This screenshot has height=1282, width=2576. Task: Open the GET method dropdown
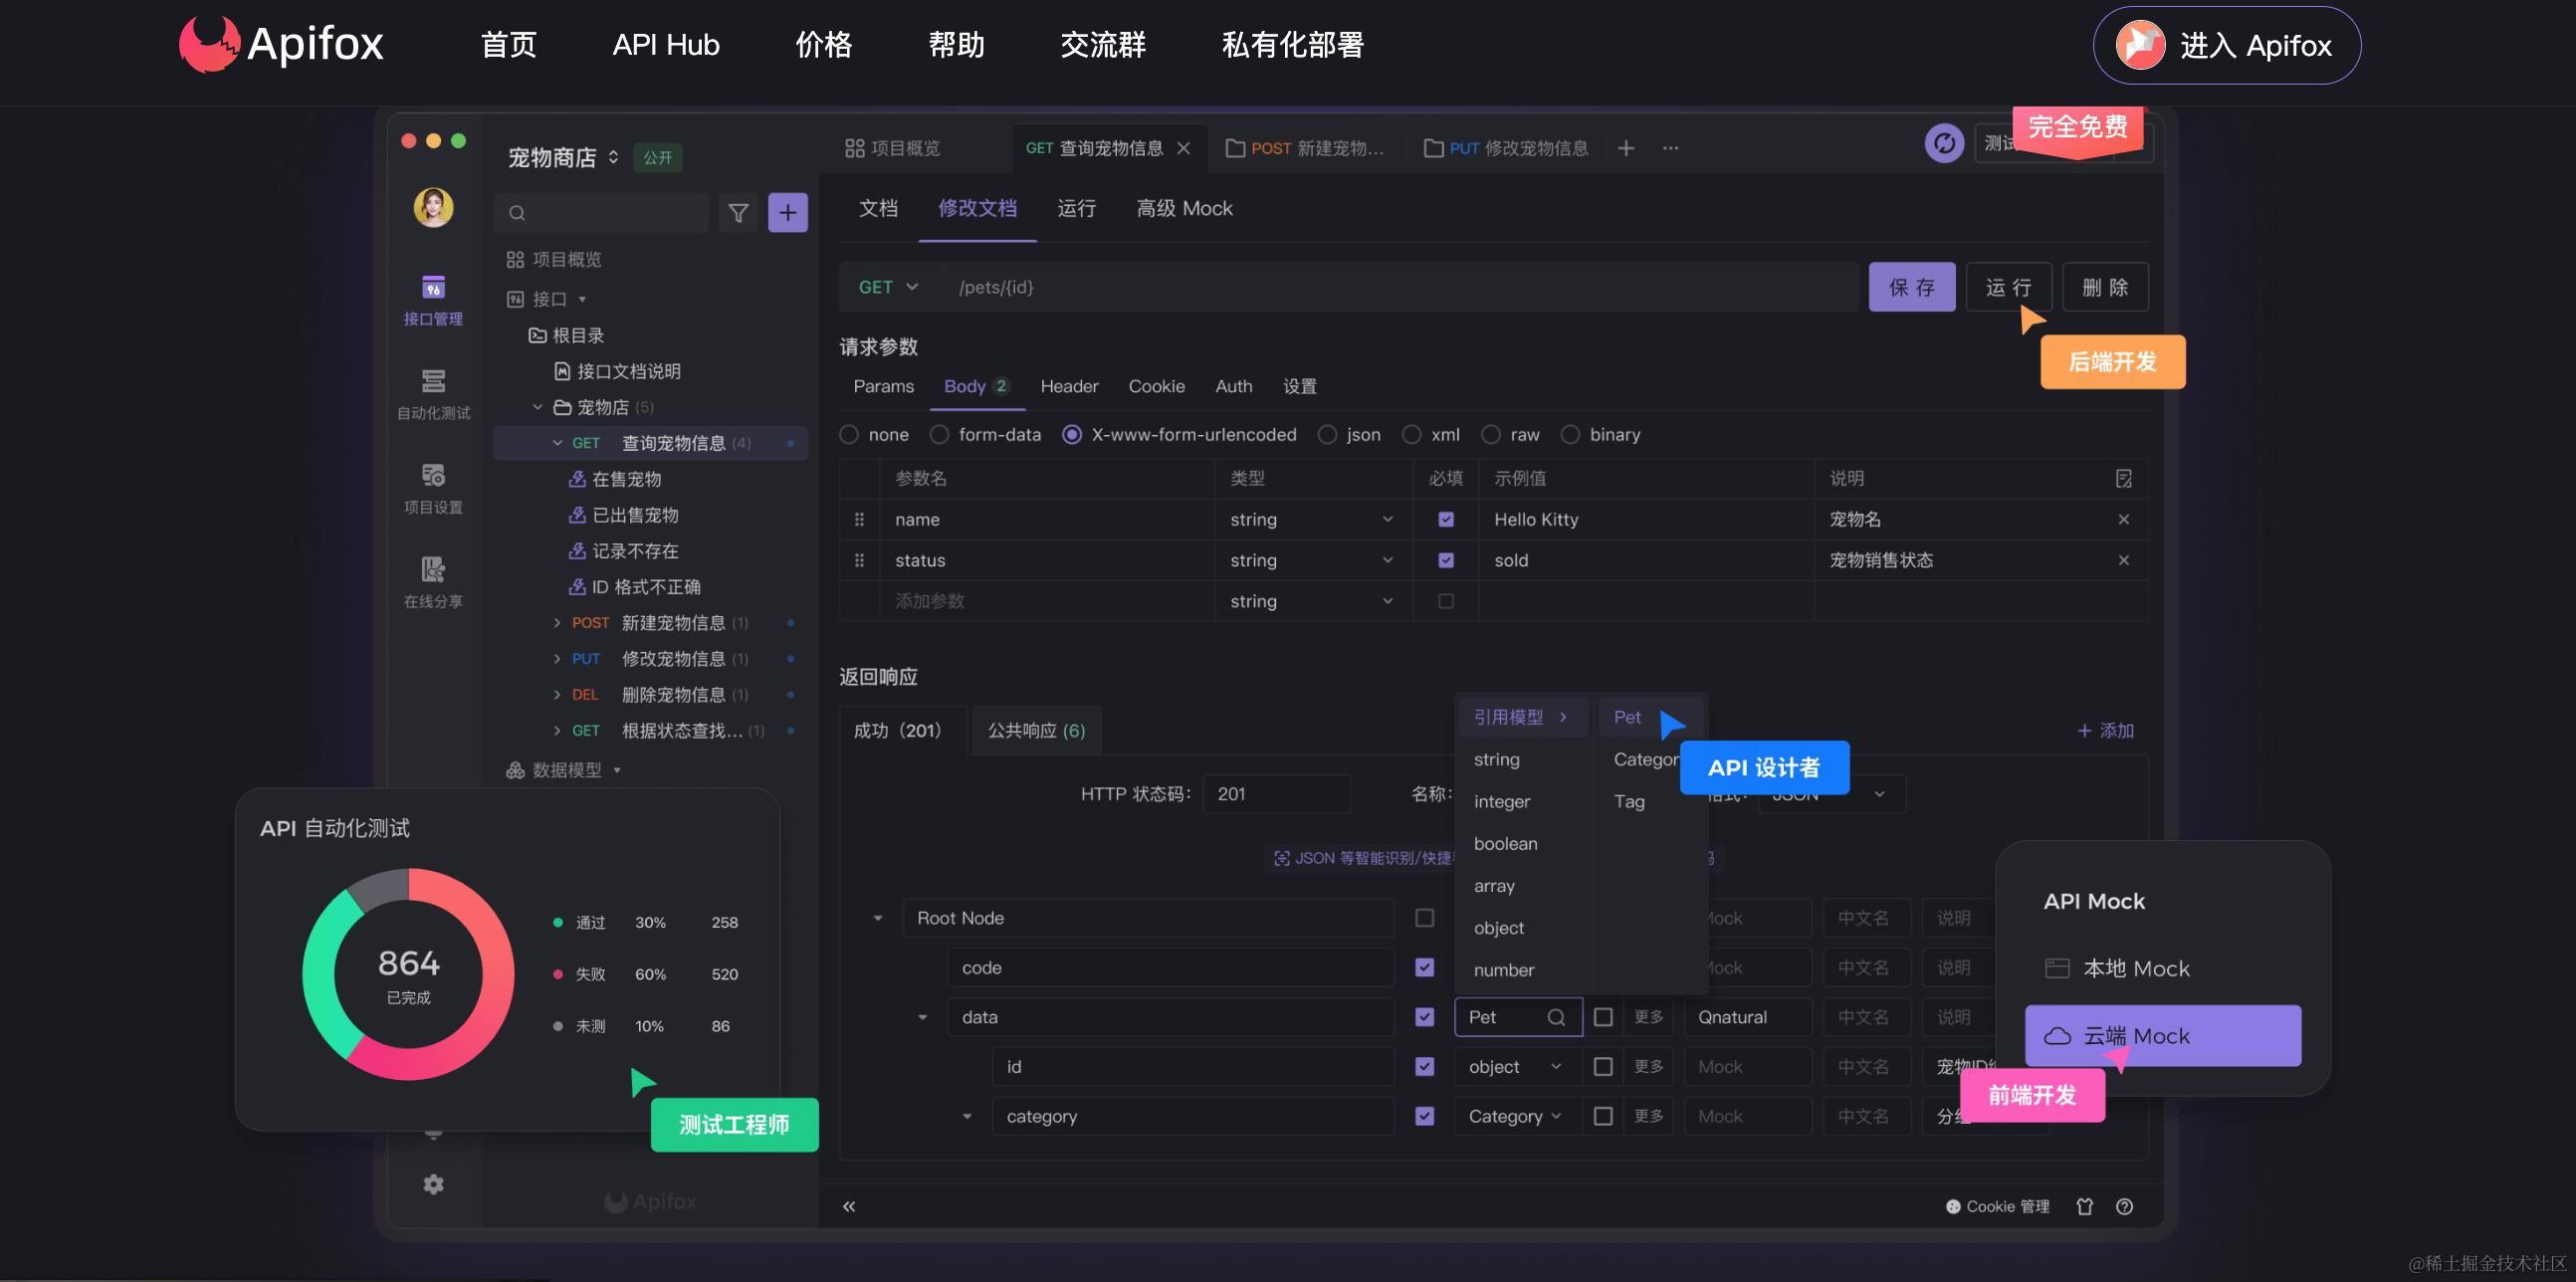coord(888,287)
